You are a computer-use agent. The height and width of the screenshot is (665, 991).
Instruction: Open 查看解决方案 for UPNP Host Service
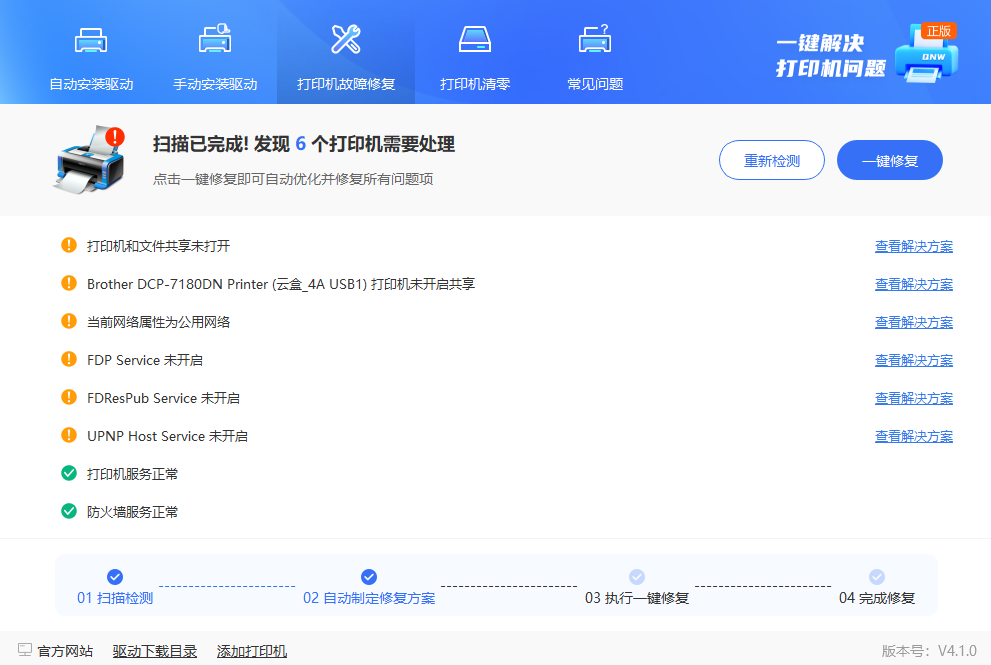tap(913, 436)
